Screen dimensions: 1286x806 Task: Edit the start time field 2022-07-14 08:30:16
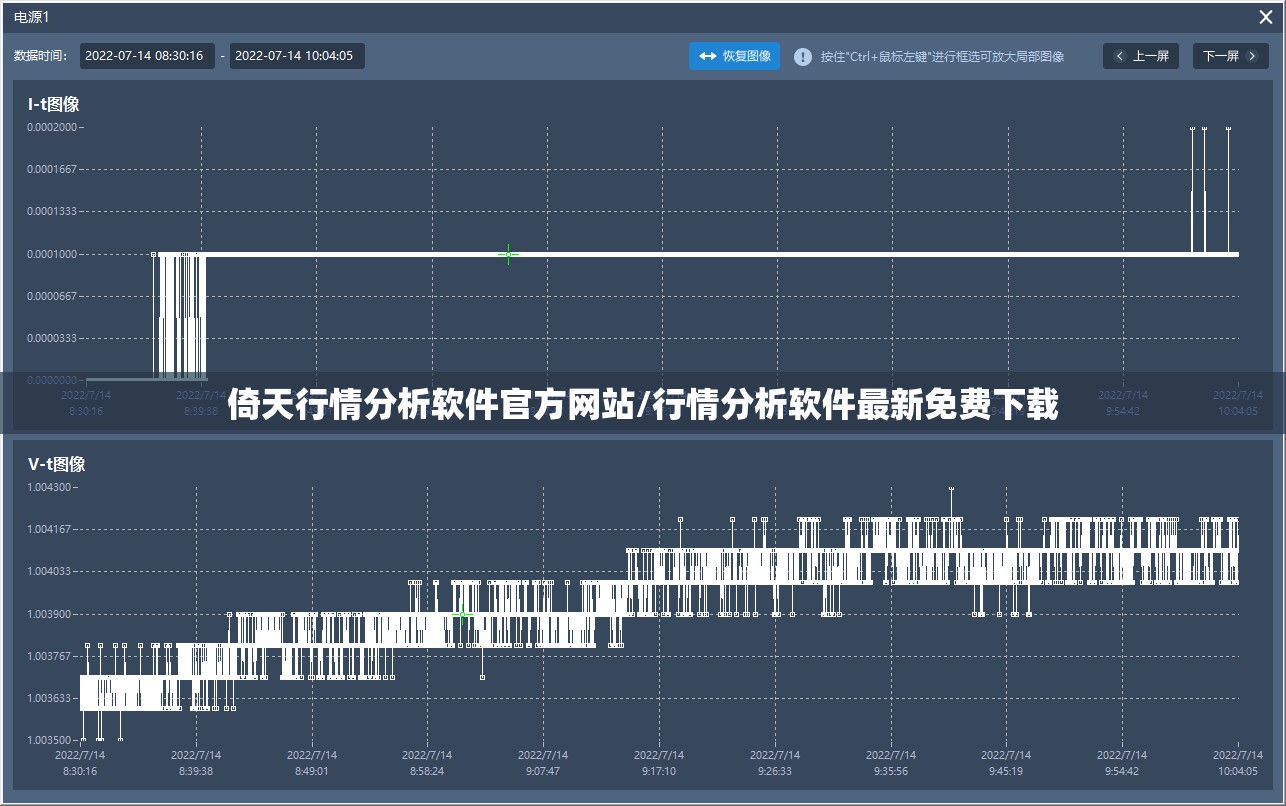(x=147, y=56)
